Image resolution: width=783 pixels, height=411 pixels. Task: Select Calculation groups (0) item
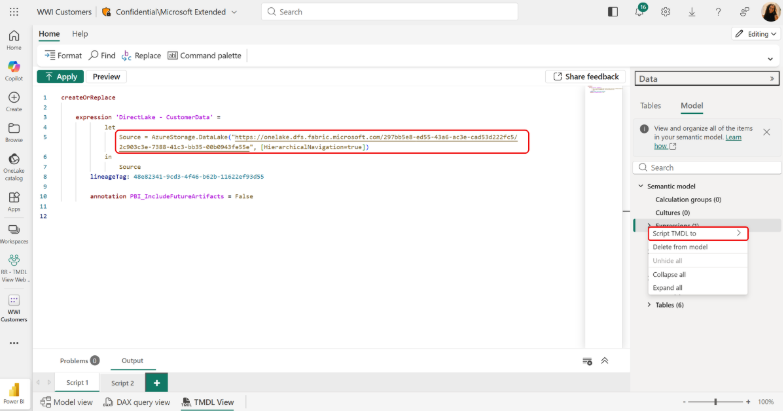(x=688, y=199)
